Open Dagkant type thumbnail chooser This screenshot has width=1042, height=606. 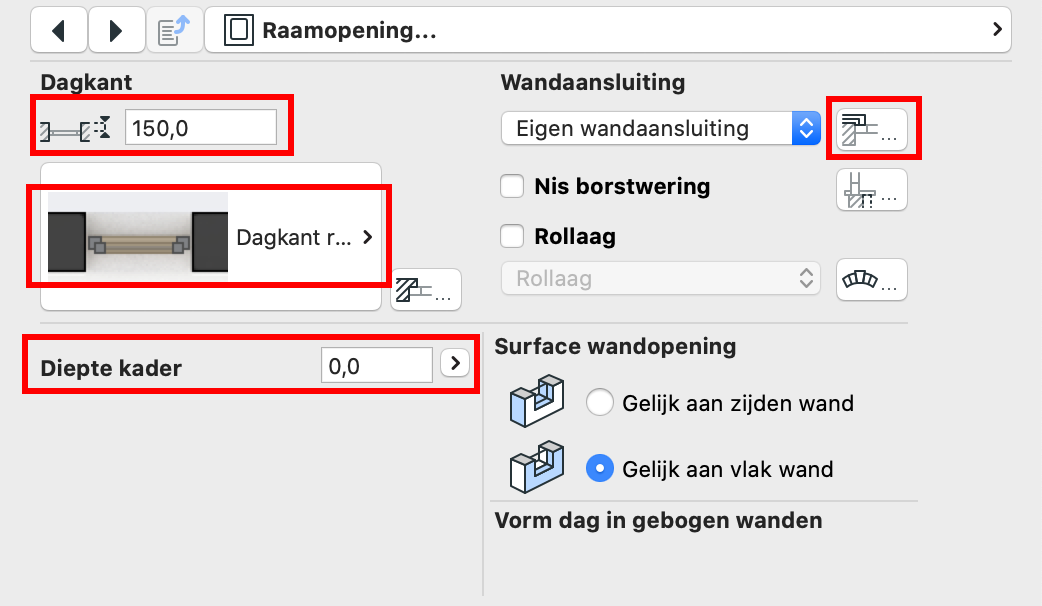tap(211, 237)
